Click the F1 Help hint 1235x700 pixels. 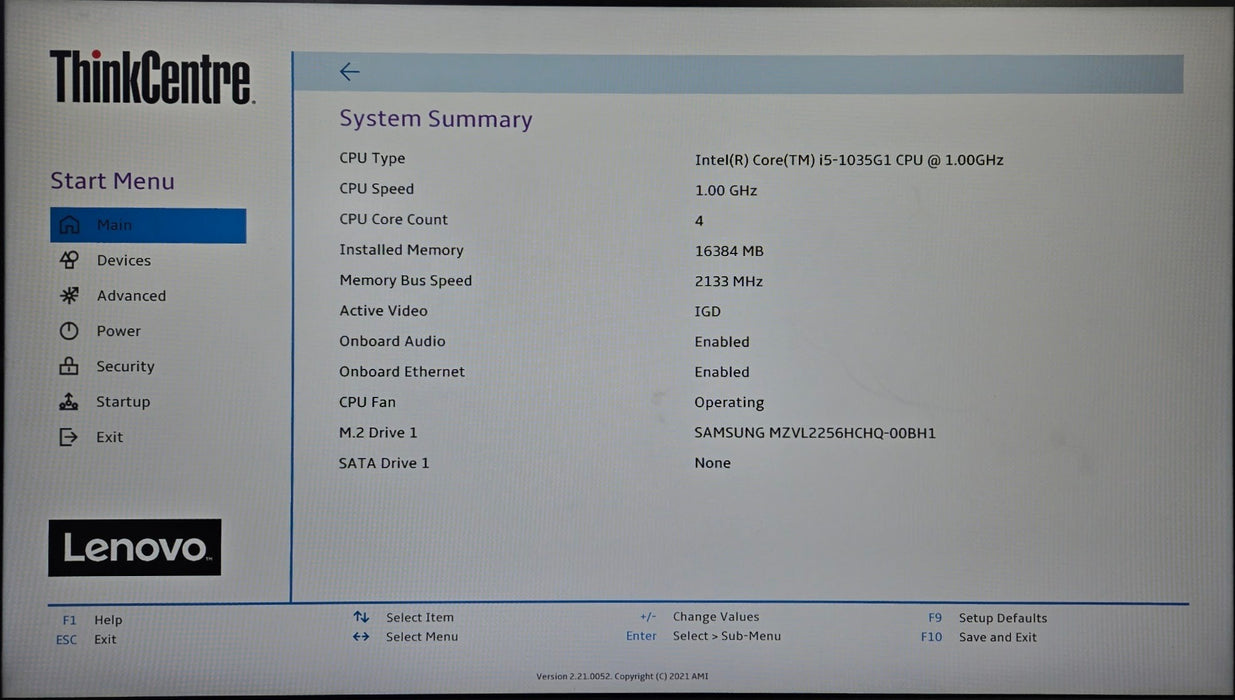click(x=92, y=620)
